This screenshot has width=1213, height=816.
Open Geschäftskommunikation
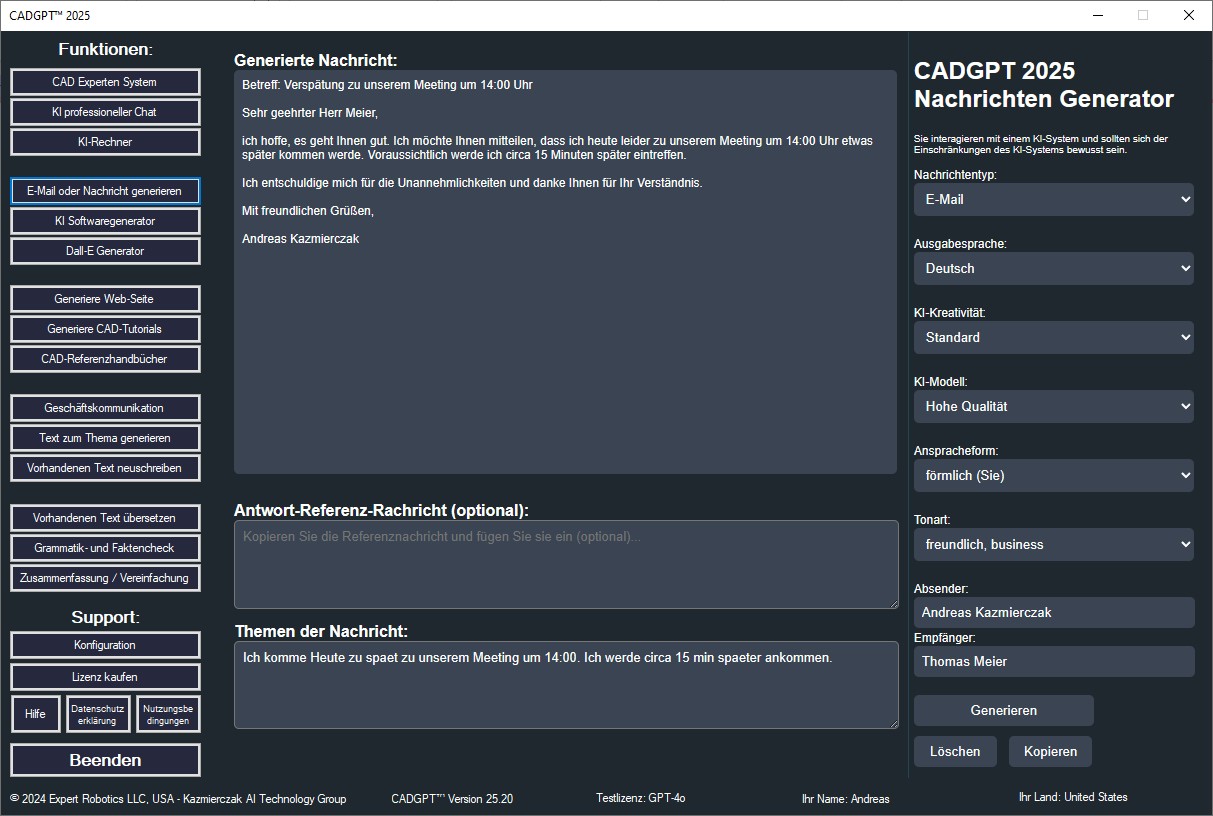pos(105,408)
